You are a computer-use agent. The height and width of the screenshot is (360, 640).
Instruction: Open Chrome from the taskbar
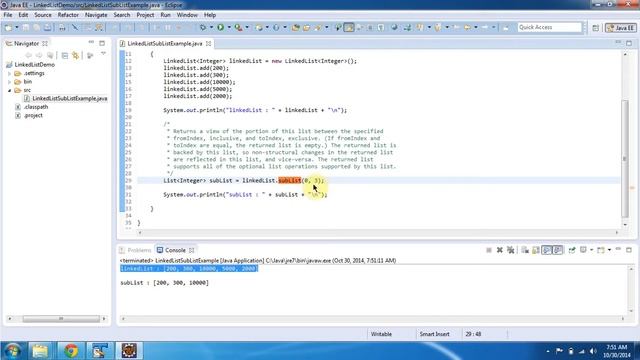point(71,351)
